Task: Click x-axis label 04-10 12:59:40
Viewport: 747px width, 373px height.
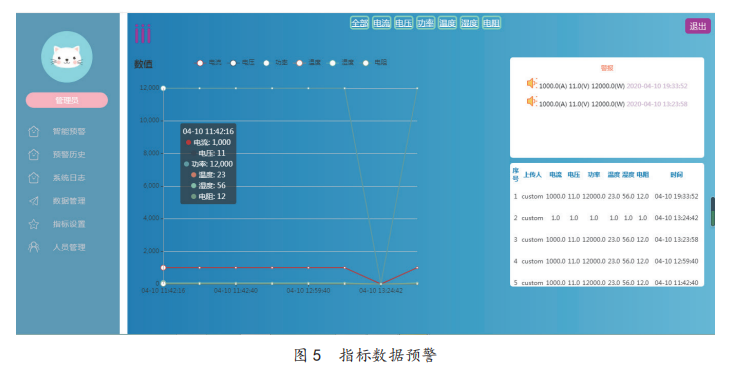Action: (308, 290)
